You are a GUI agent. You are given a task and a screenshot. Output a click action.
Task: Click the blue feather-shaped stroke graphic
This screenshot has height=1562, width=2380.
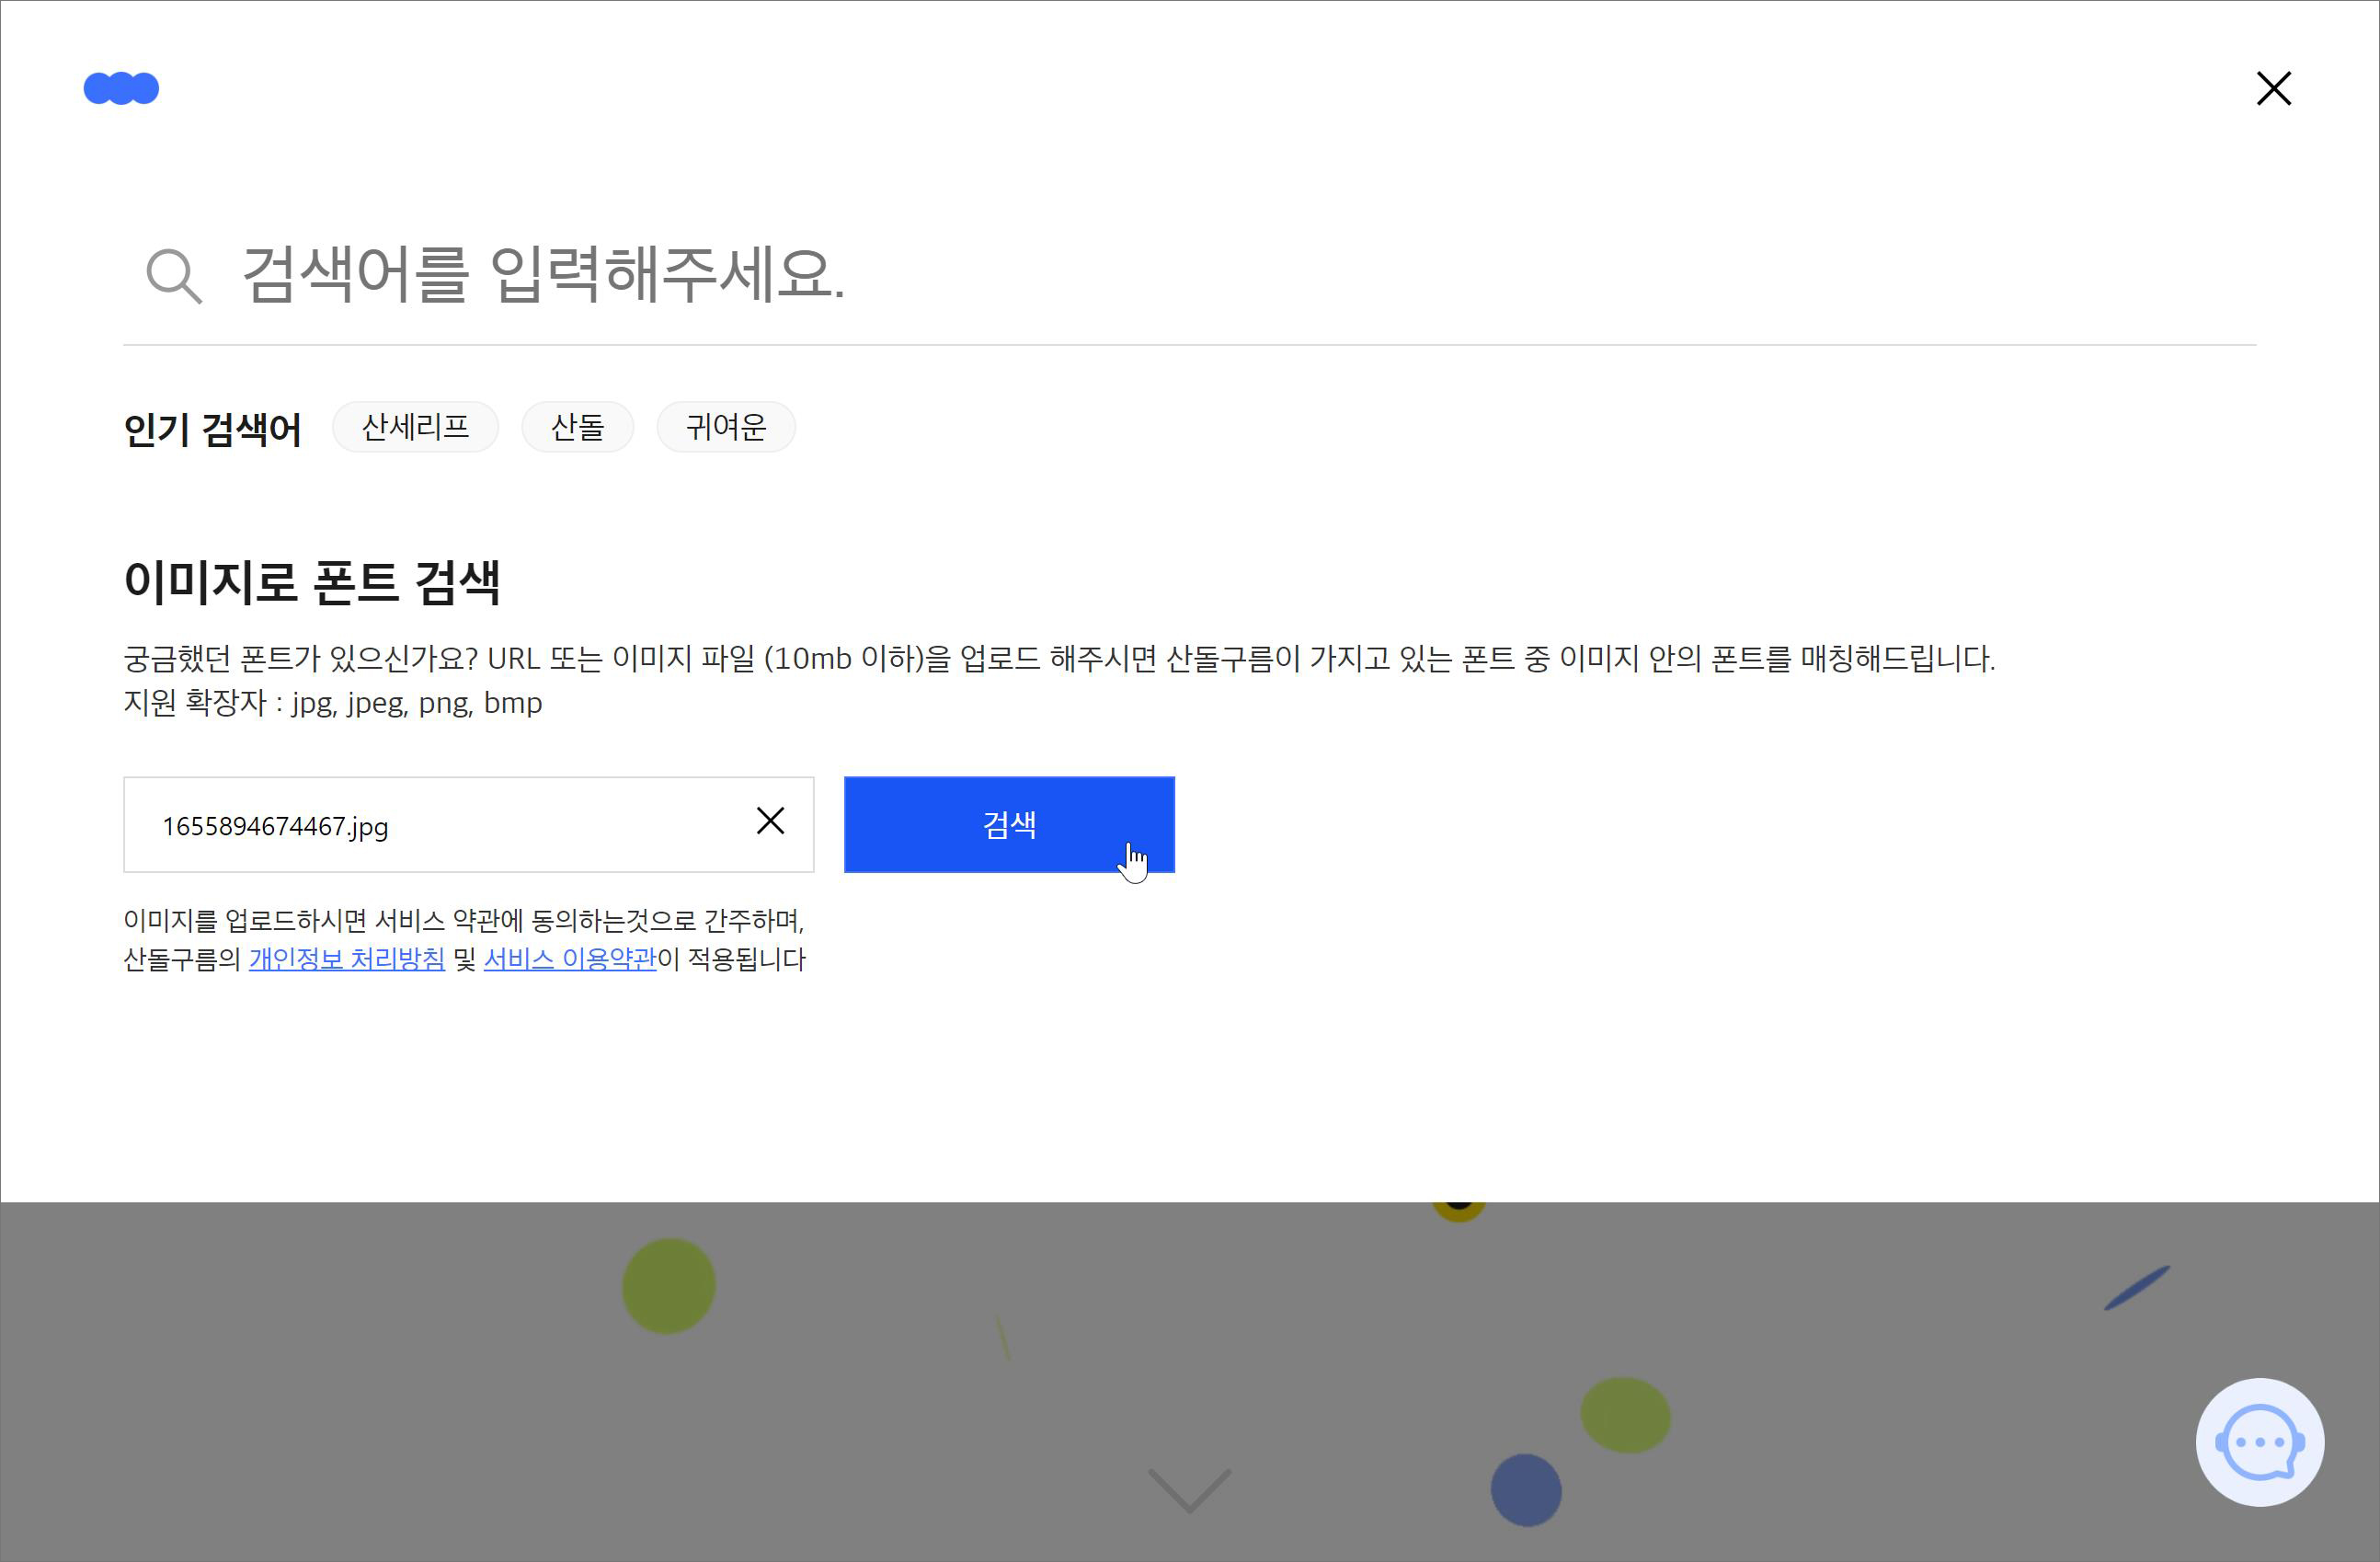pos(2137,1288)
